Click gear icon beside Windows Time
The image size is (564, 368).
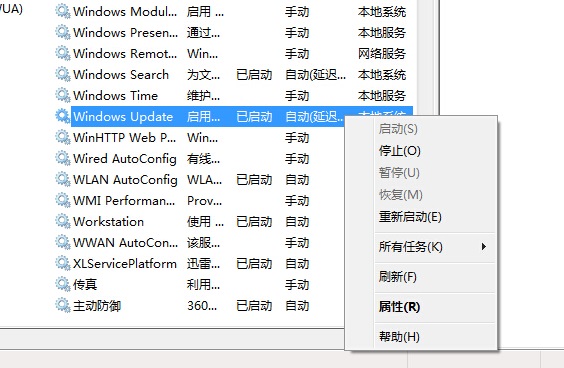coord(63,95)
